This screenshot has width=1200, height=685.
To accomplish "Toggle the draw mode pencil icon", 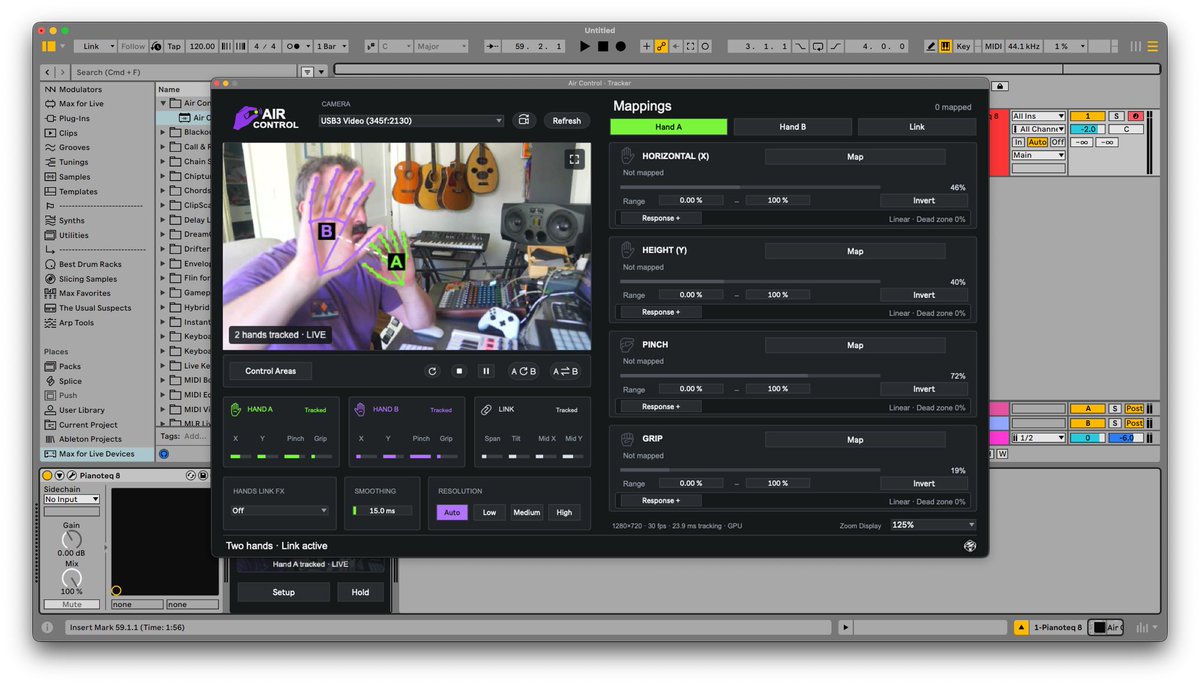I will (x=931, y=46).
